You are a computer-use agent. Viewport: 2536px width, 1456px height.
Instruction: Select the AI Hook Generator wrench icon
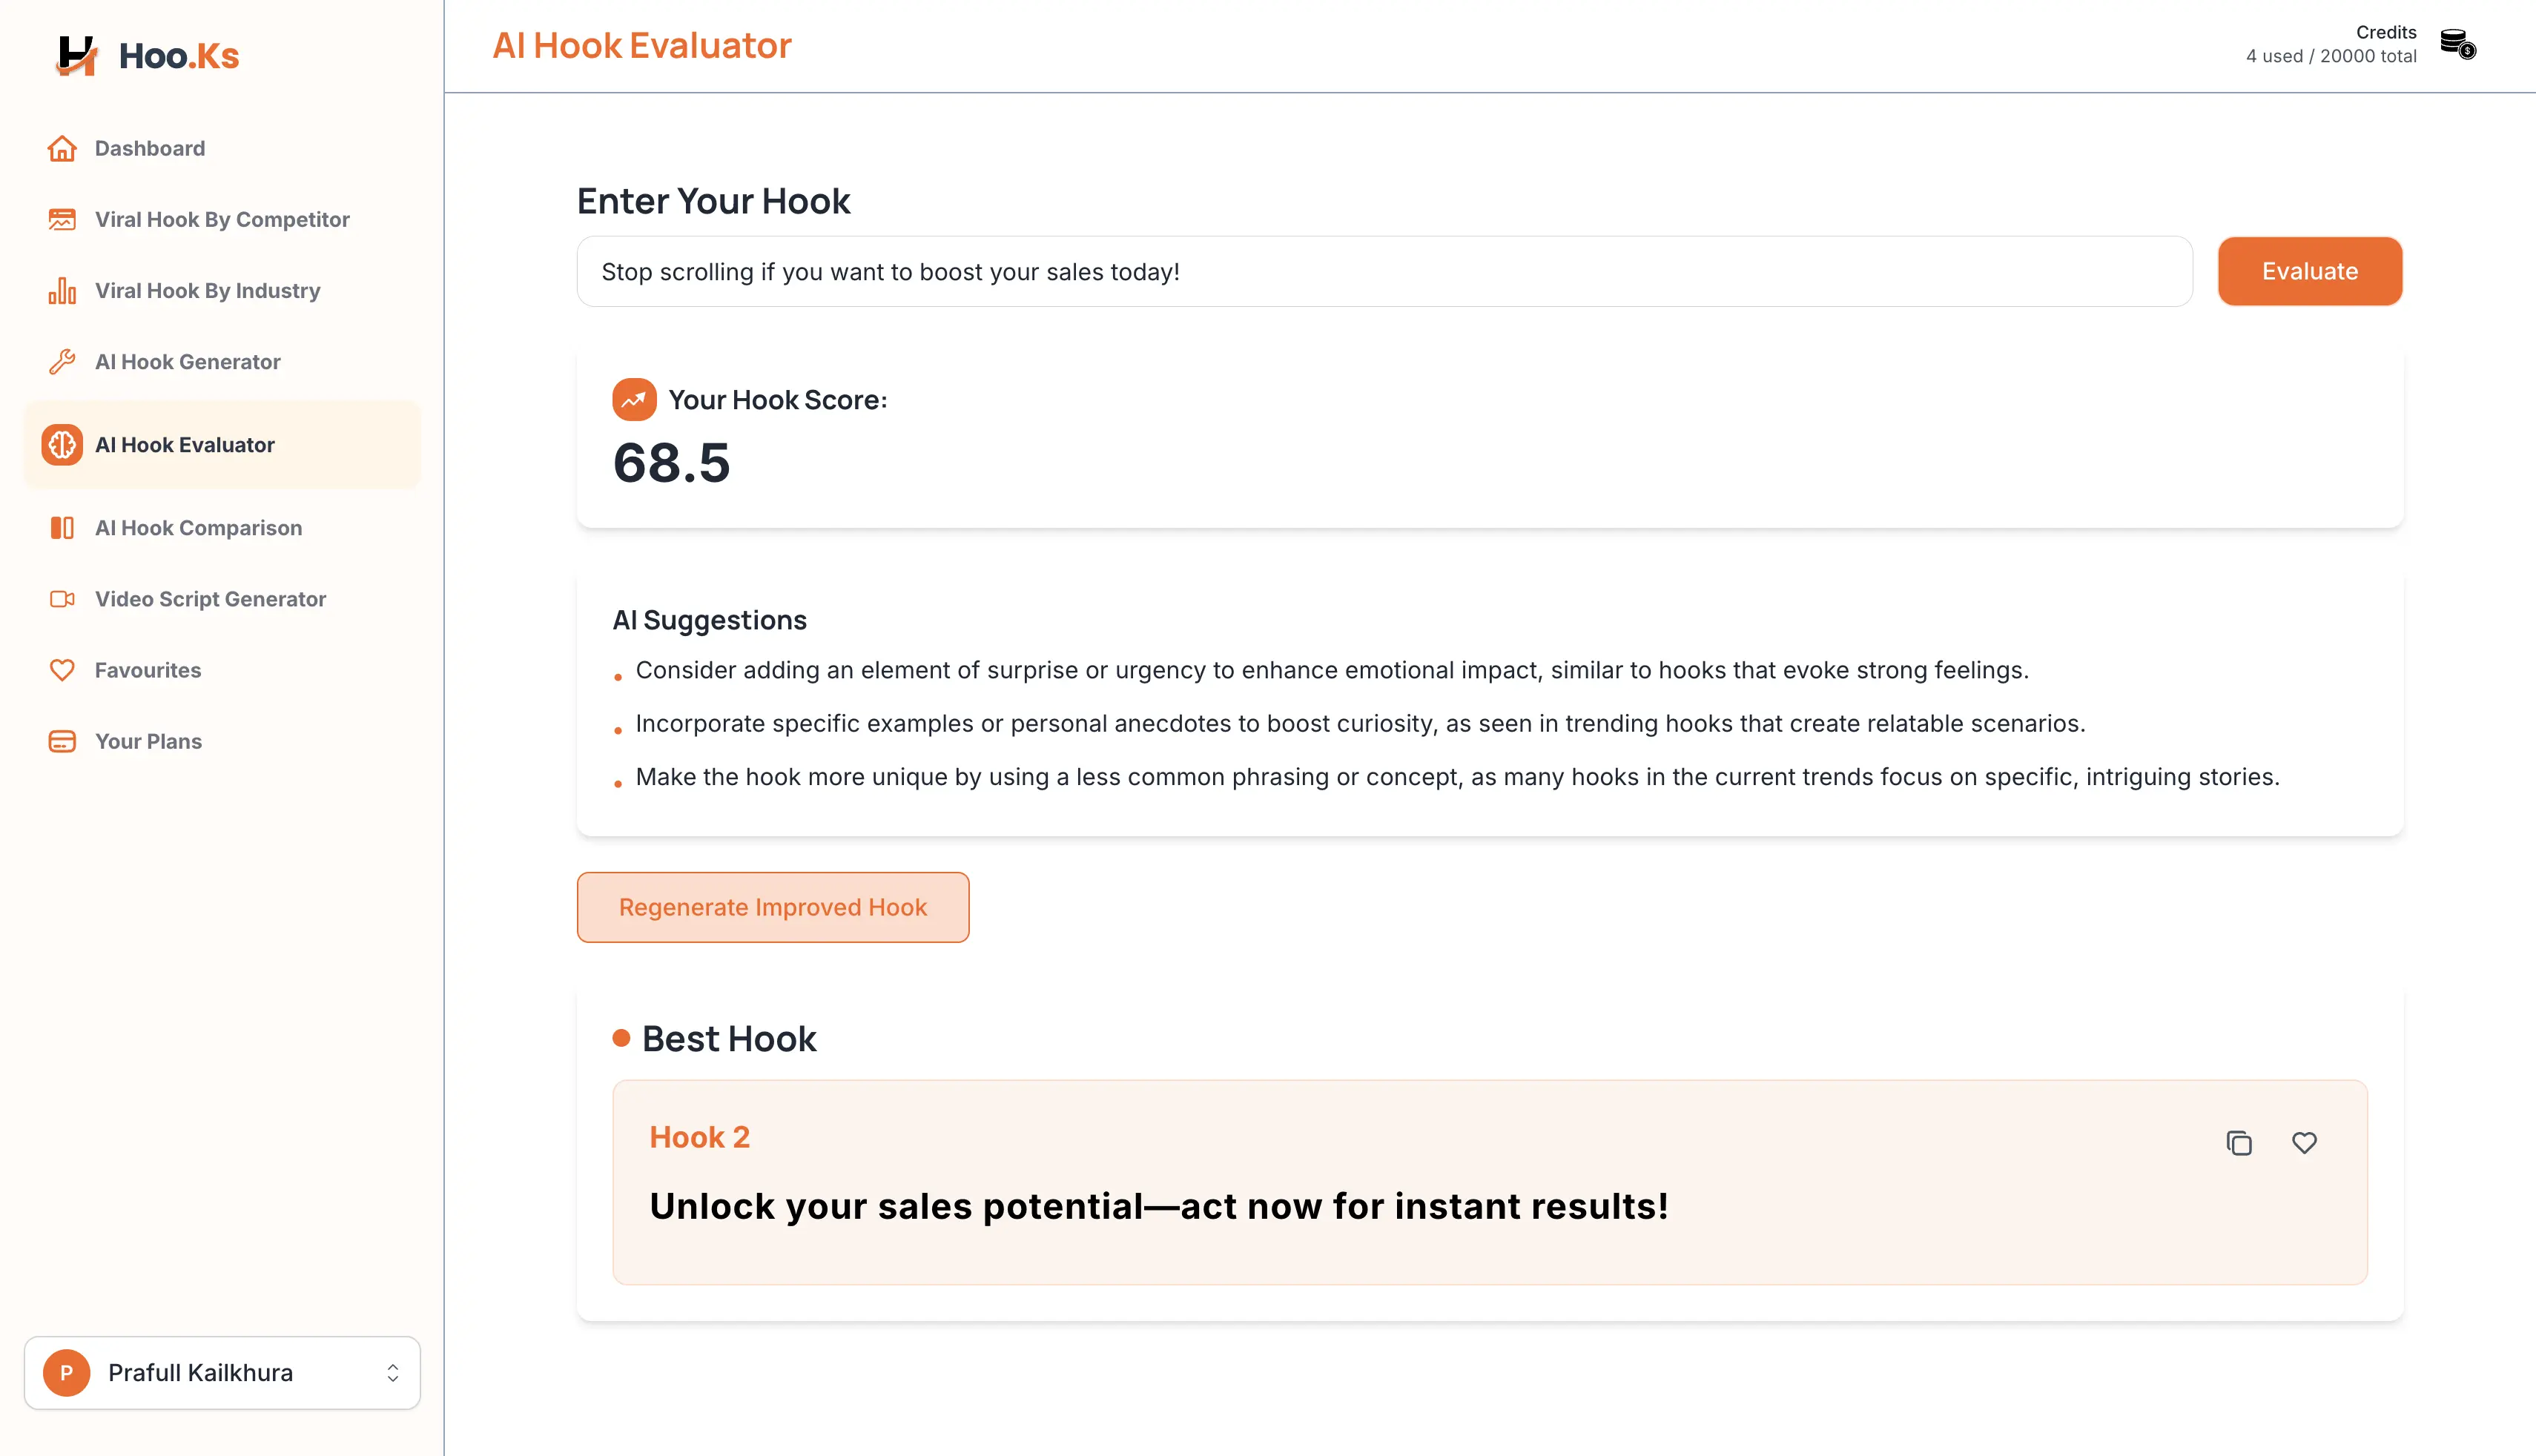(62, 361)
